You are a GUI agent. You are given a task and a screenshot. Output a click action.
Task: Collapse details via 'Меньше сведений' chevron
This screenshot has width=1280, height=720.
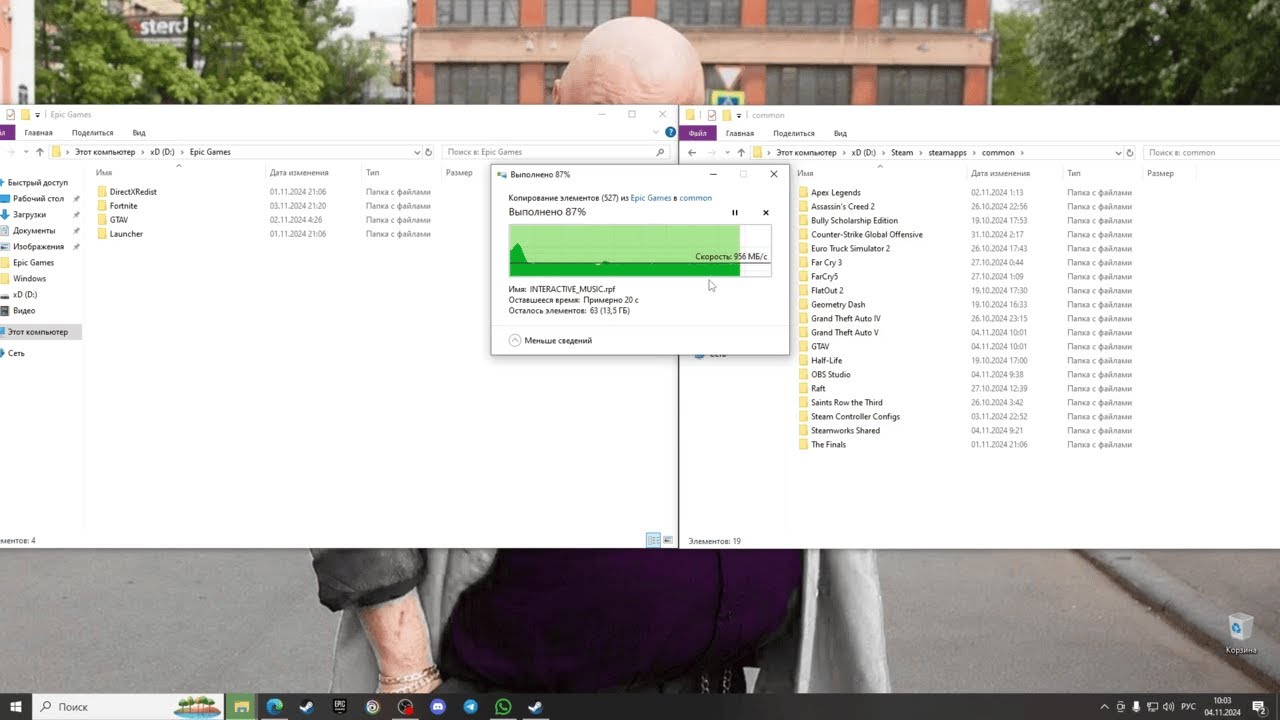click(x=515, y=340)
